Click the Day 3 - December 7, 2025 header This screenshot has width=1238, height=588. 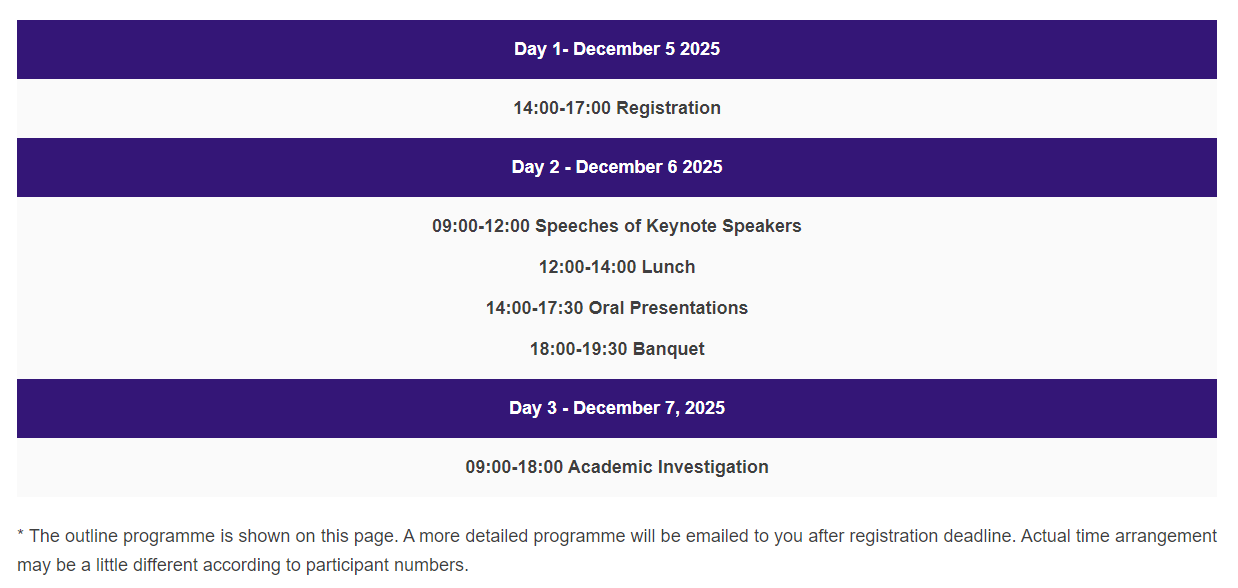[617, 408]
